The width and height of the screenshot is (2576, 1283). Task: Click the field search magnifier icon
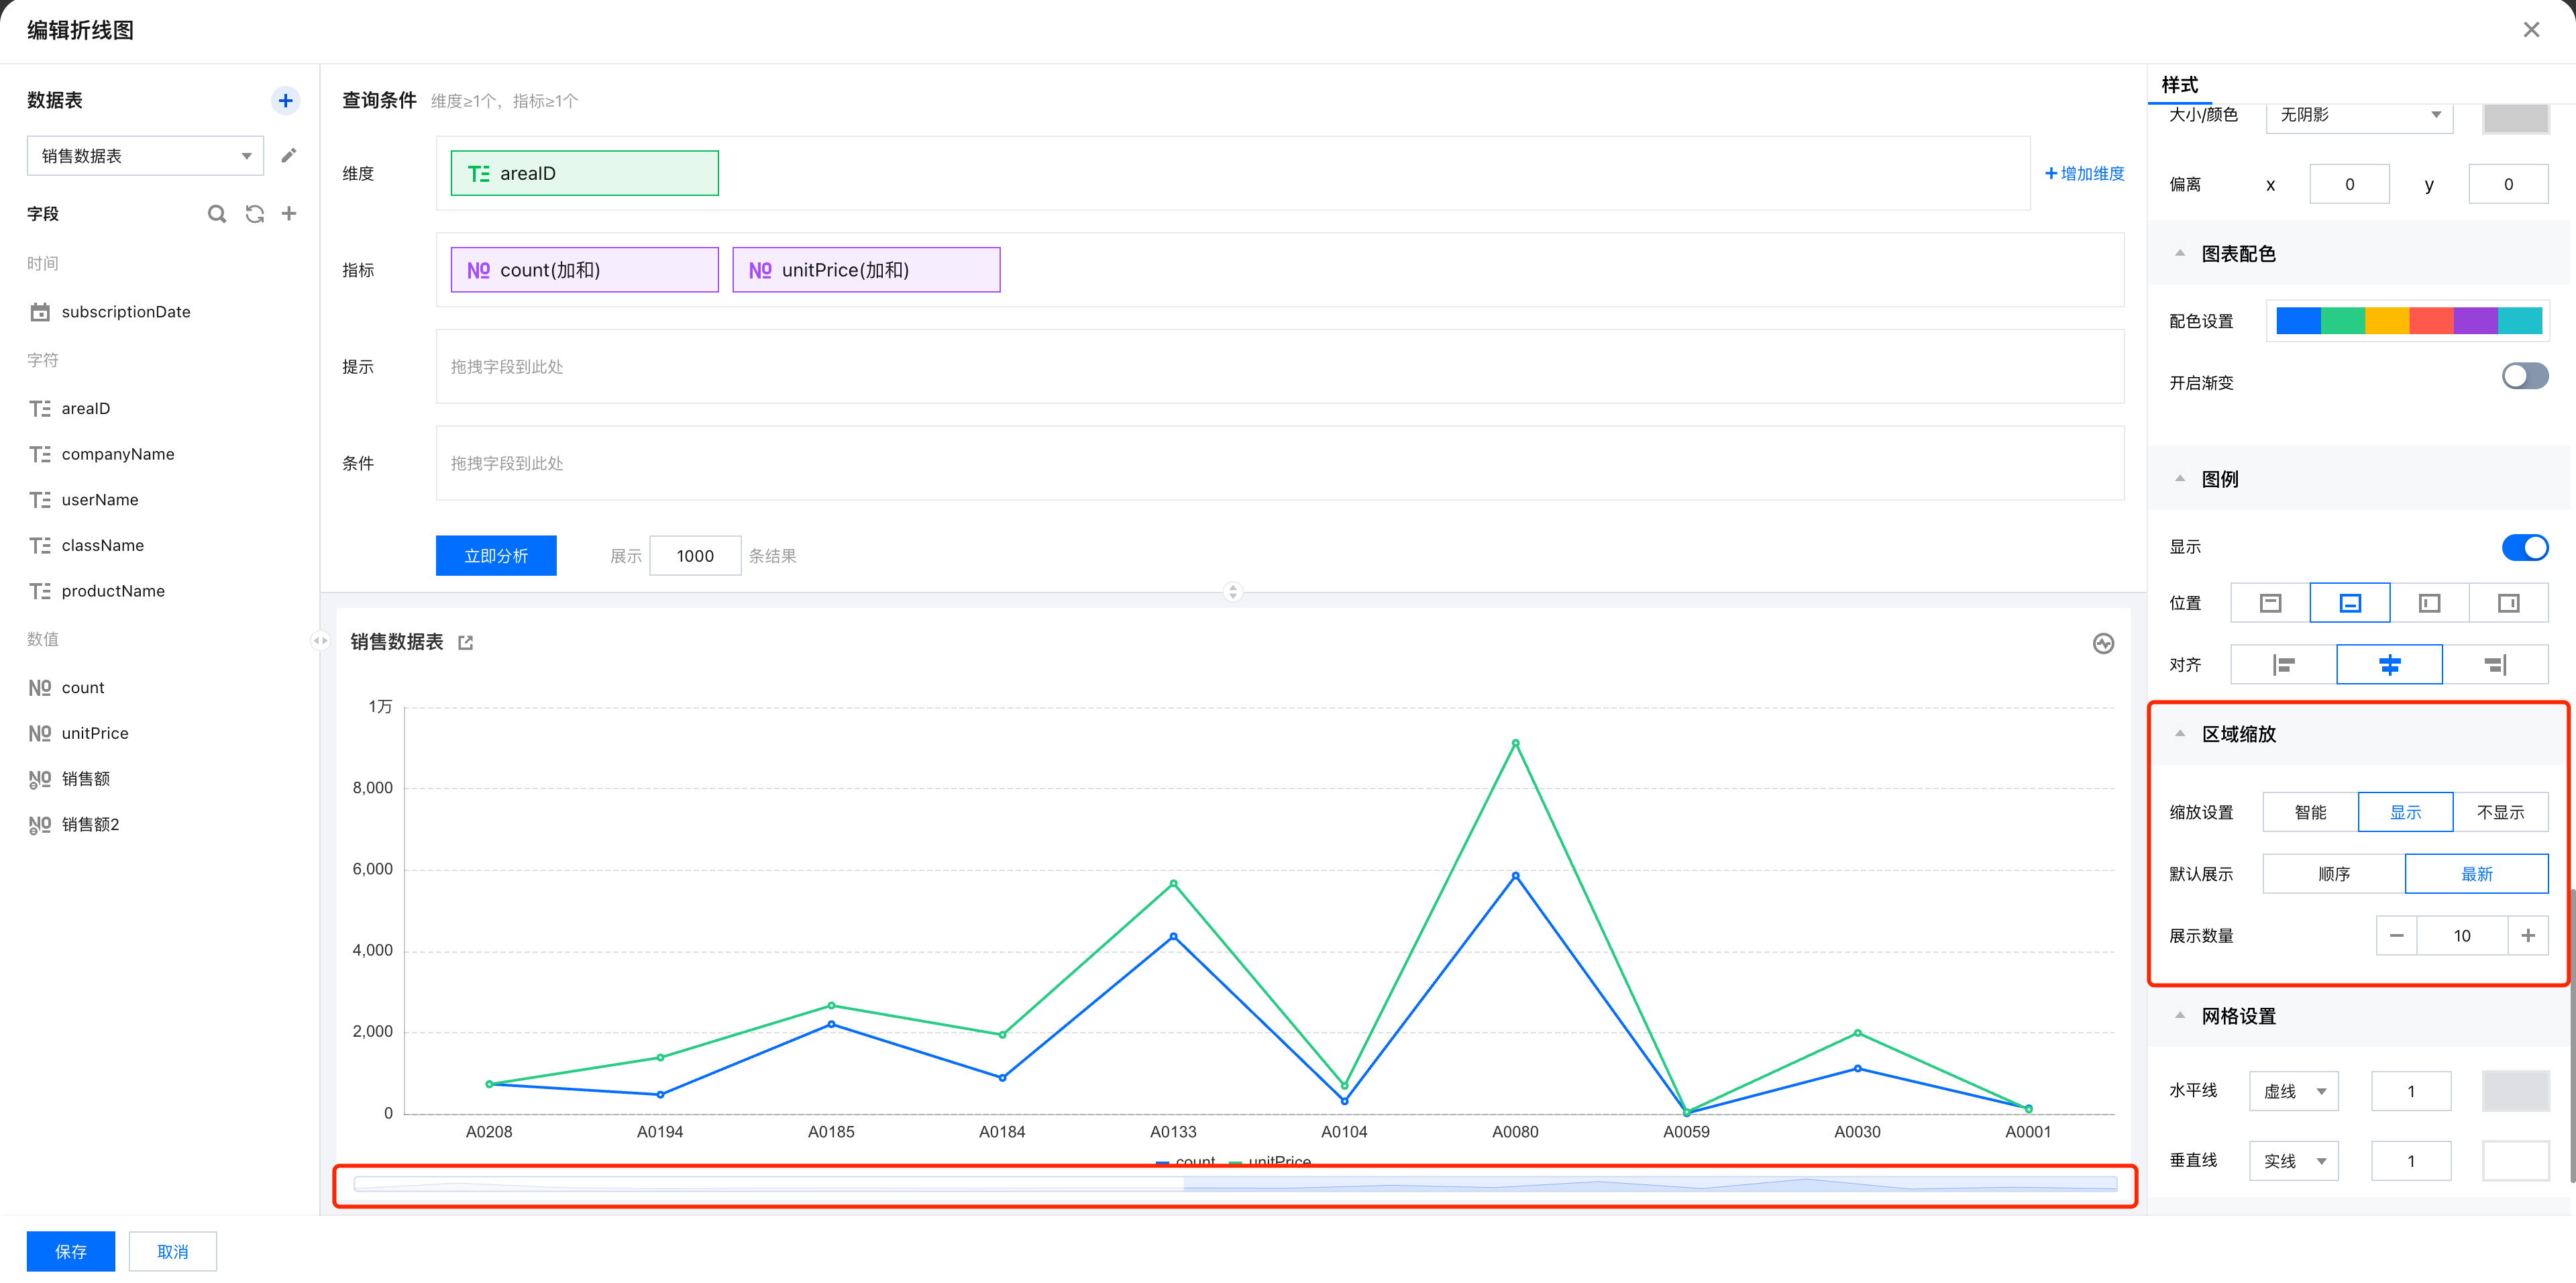(216, 213)
